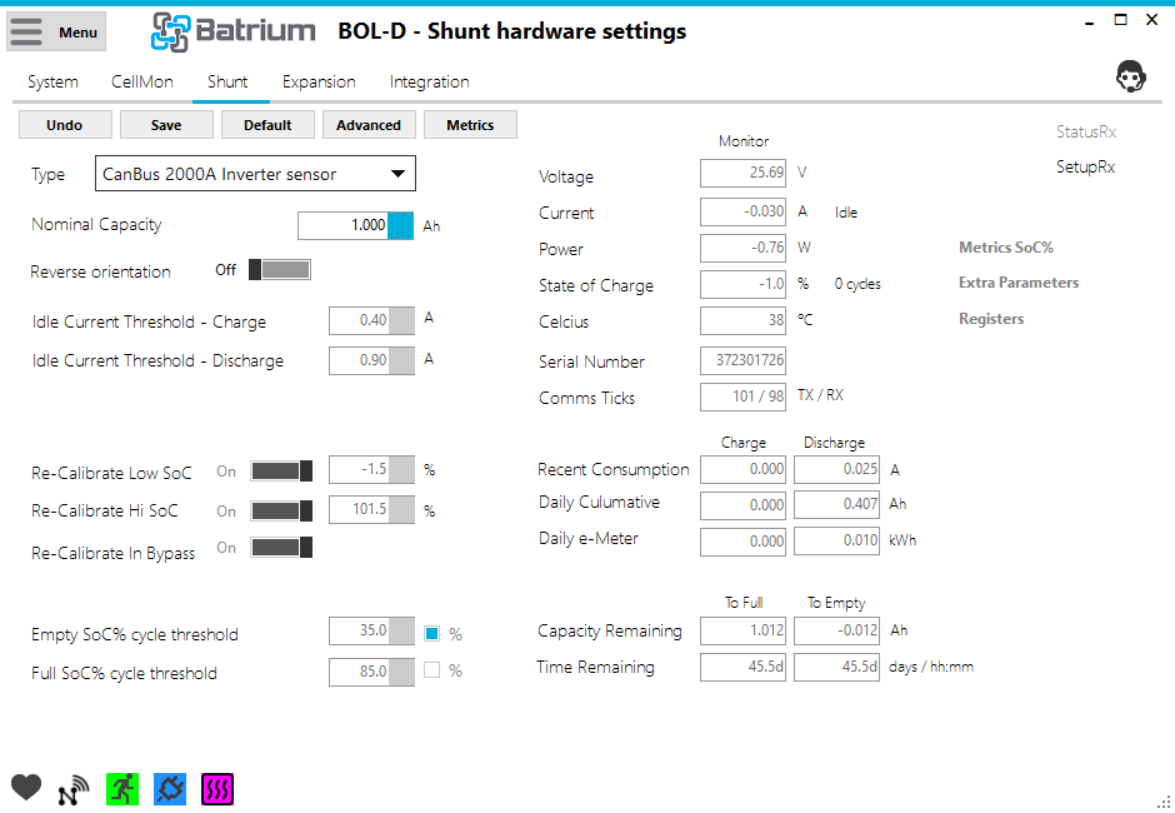
Task: Open the support agent headset icon
Action: click(1130, 76)
